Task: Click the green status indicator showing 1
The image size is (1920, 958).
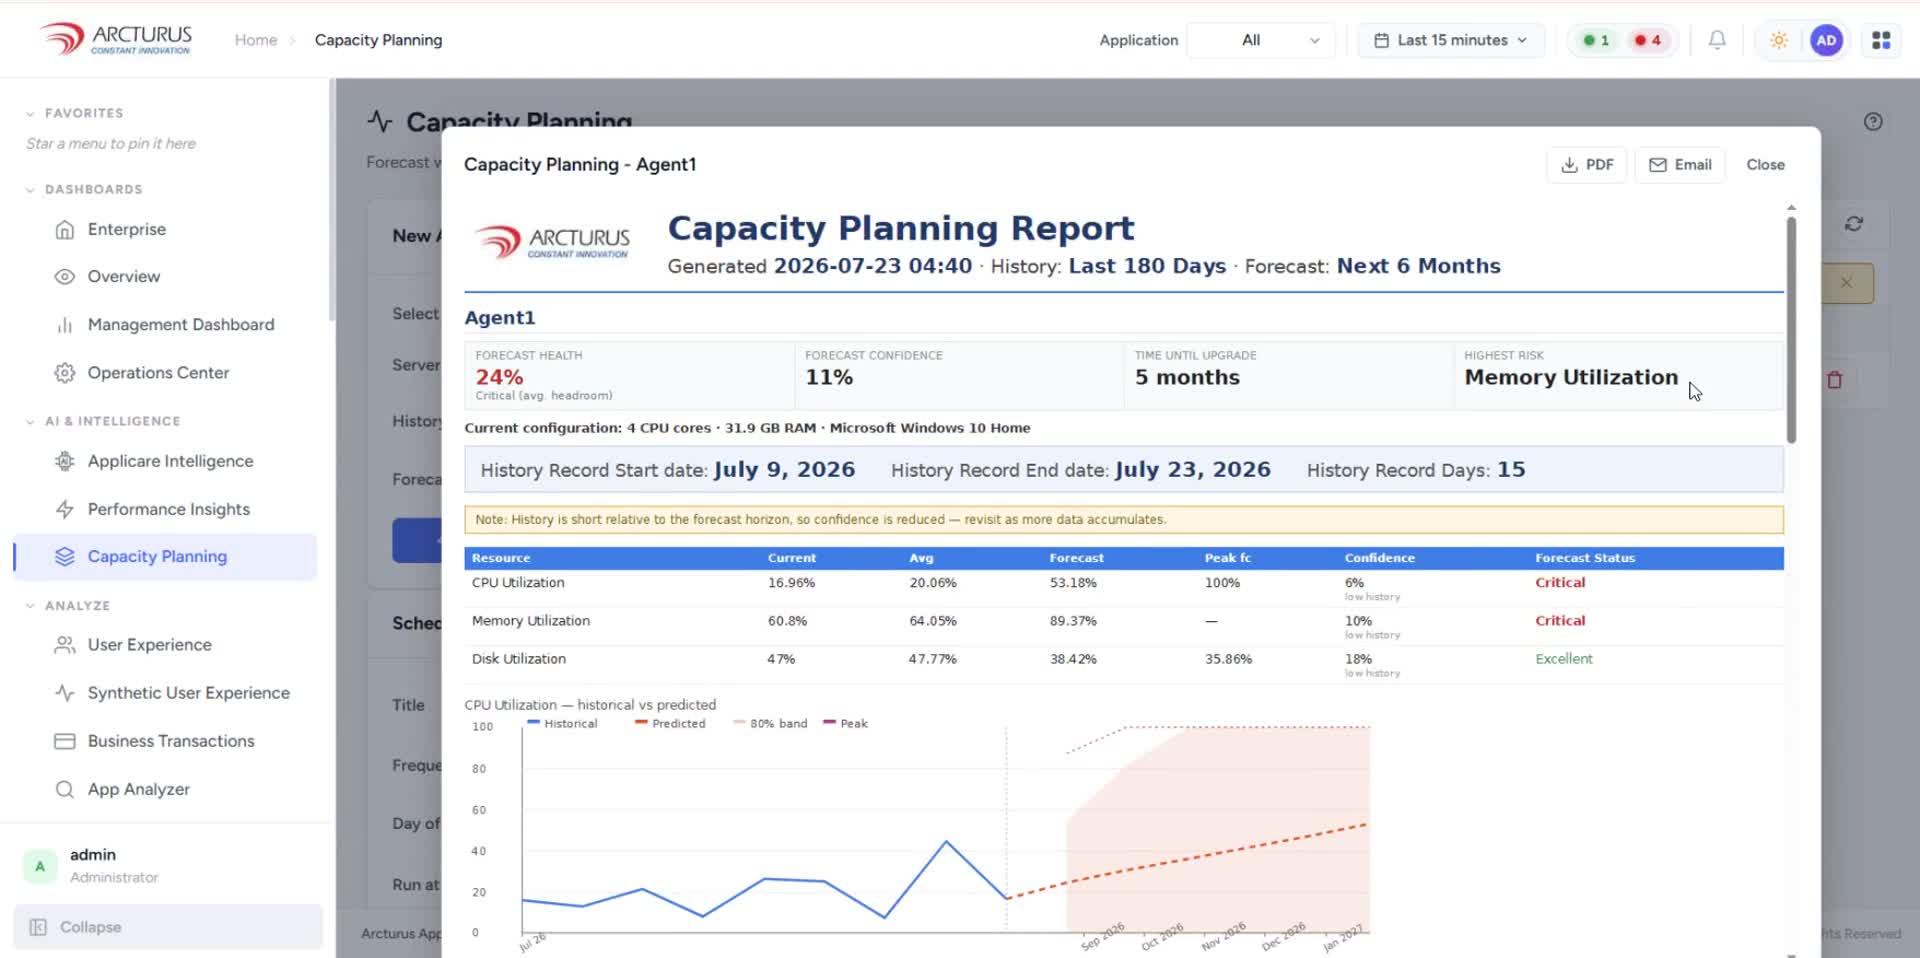Action: click(1596, 40)
